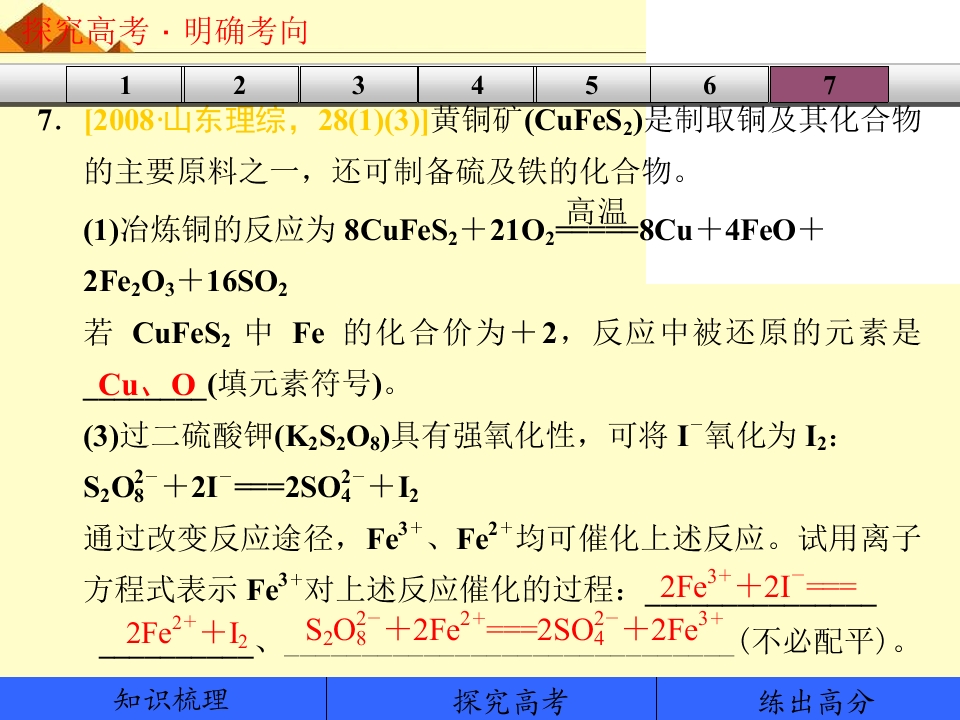Click the red answer Cu、O
This screenshot has height=720, width=960.
tap(147, 384)
